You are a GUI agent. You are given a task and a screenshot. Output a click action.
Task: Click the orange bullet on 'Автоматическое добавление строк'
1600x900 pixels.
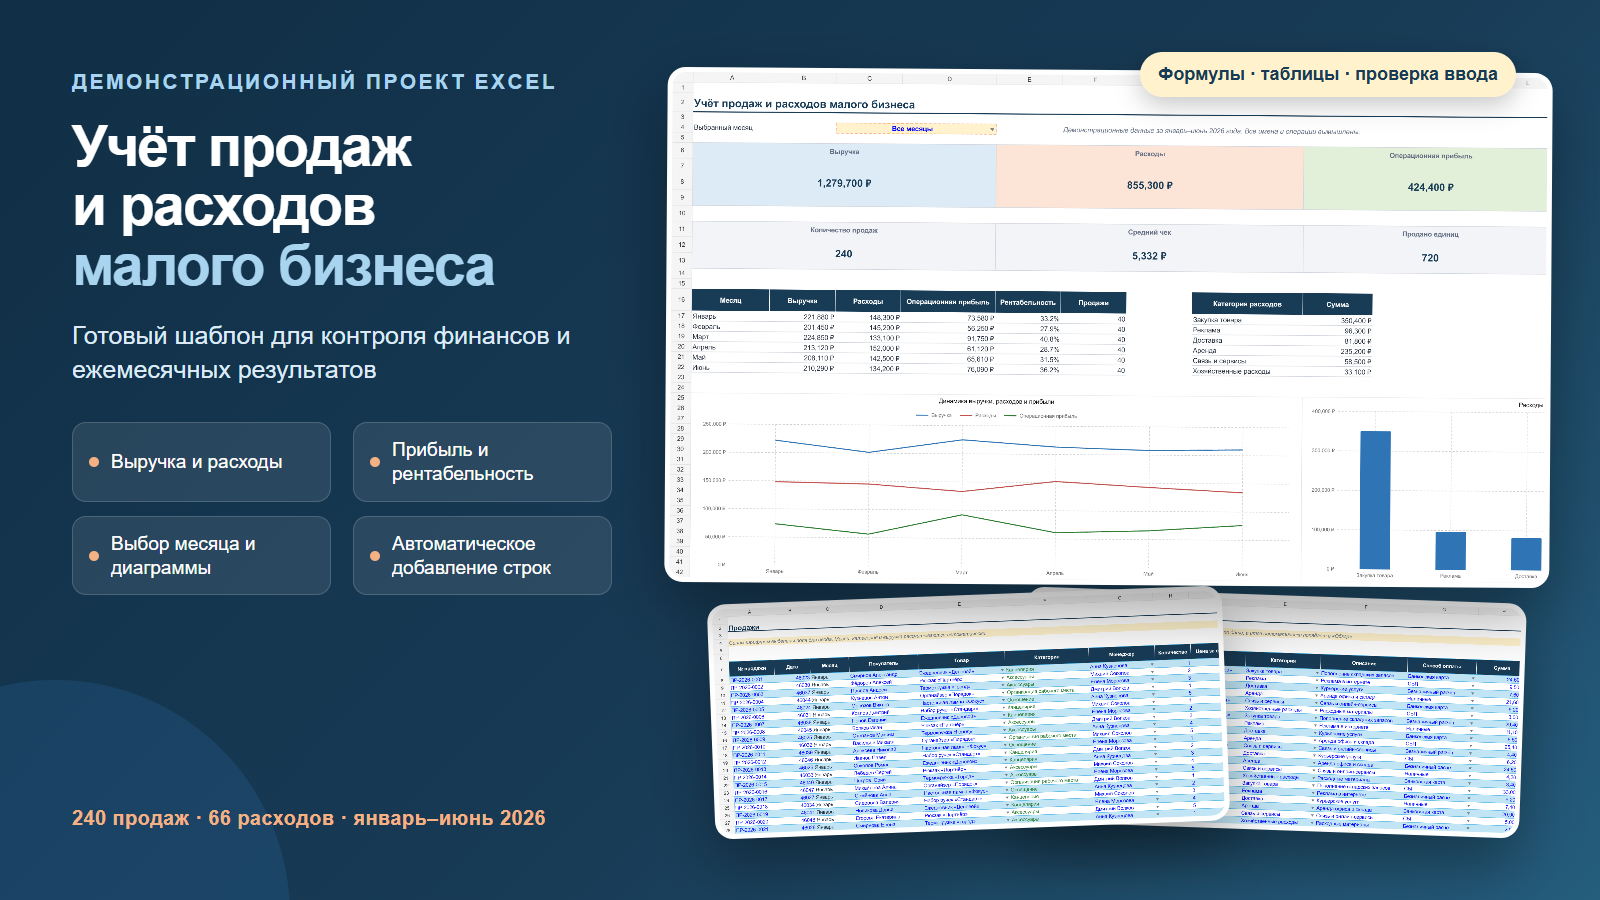tap(375, 556)
